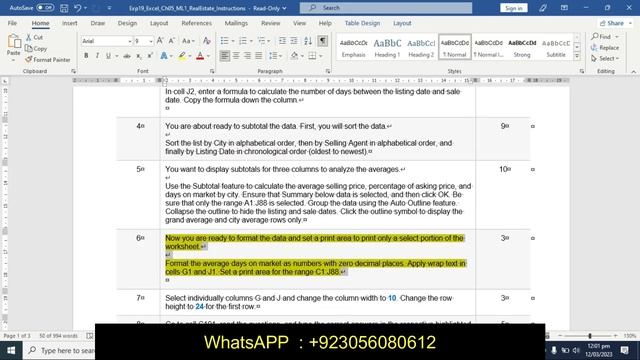640x360 pixels.
Task: Toggle Show/Hide paragraph marks
Action: [322, 41]
